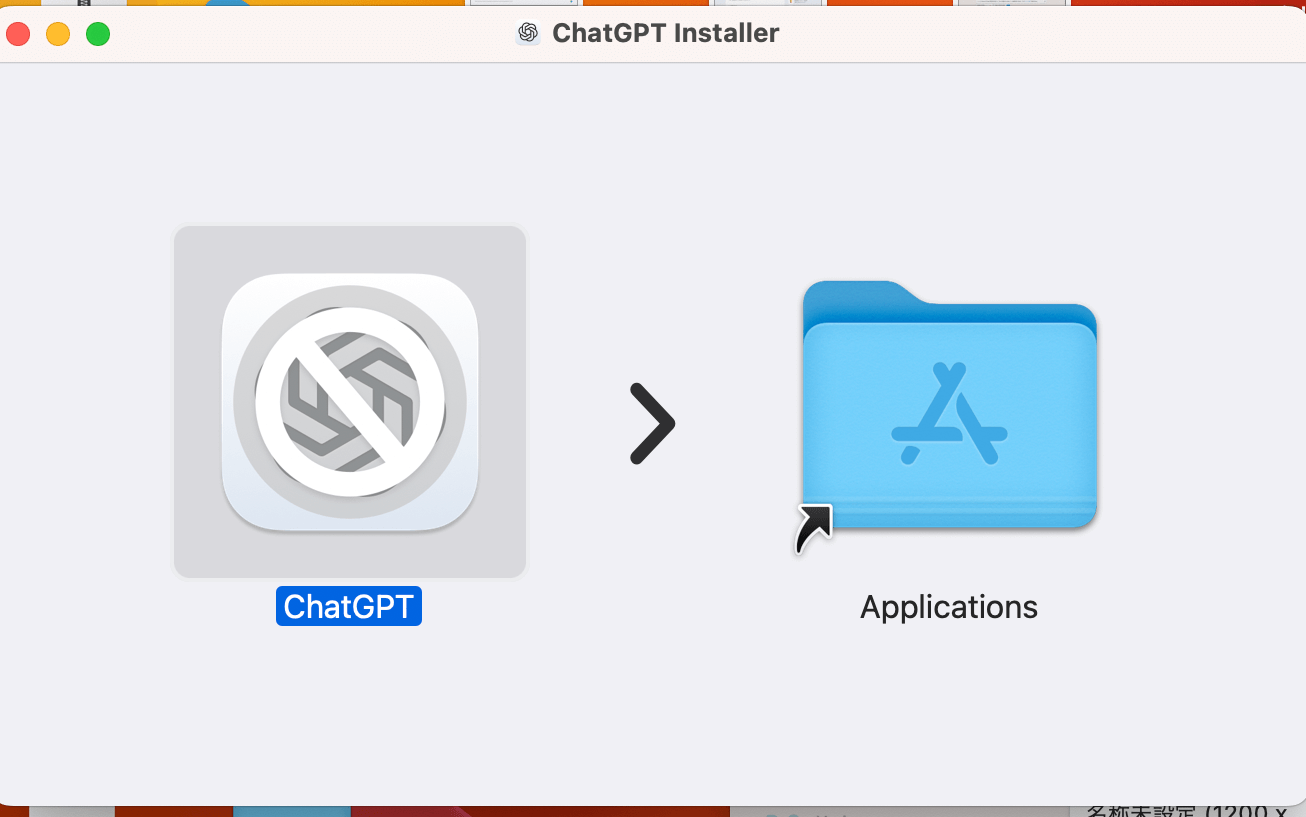This screenshot has width=1306, height=817.
Task: Click the alias arrow badge on Applications folder
Action: pos(812,529)
